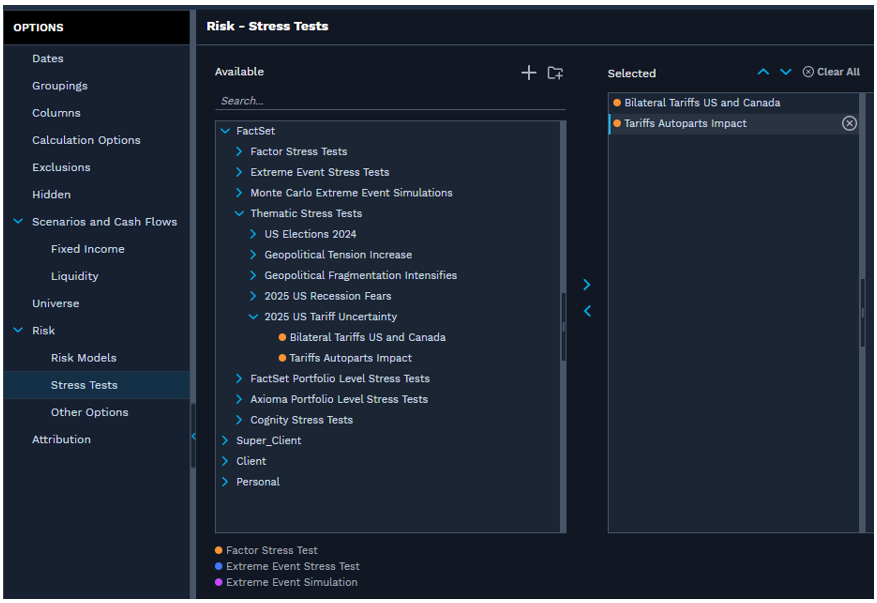Select Bilateral Tariffs US and Canada in Selected
This screenshot has width=877, height=603.
click(702, 103)
